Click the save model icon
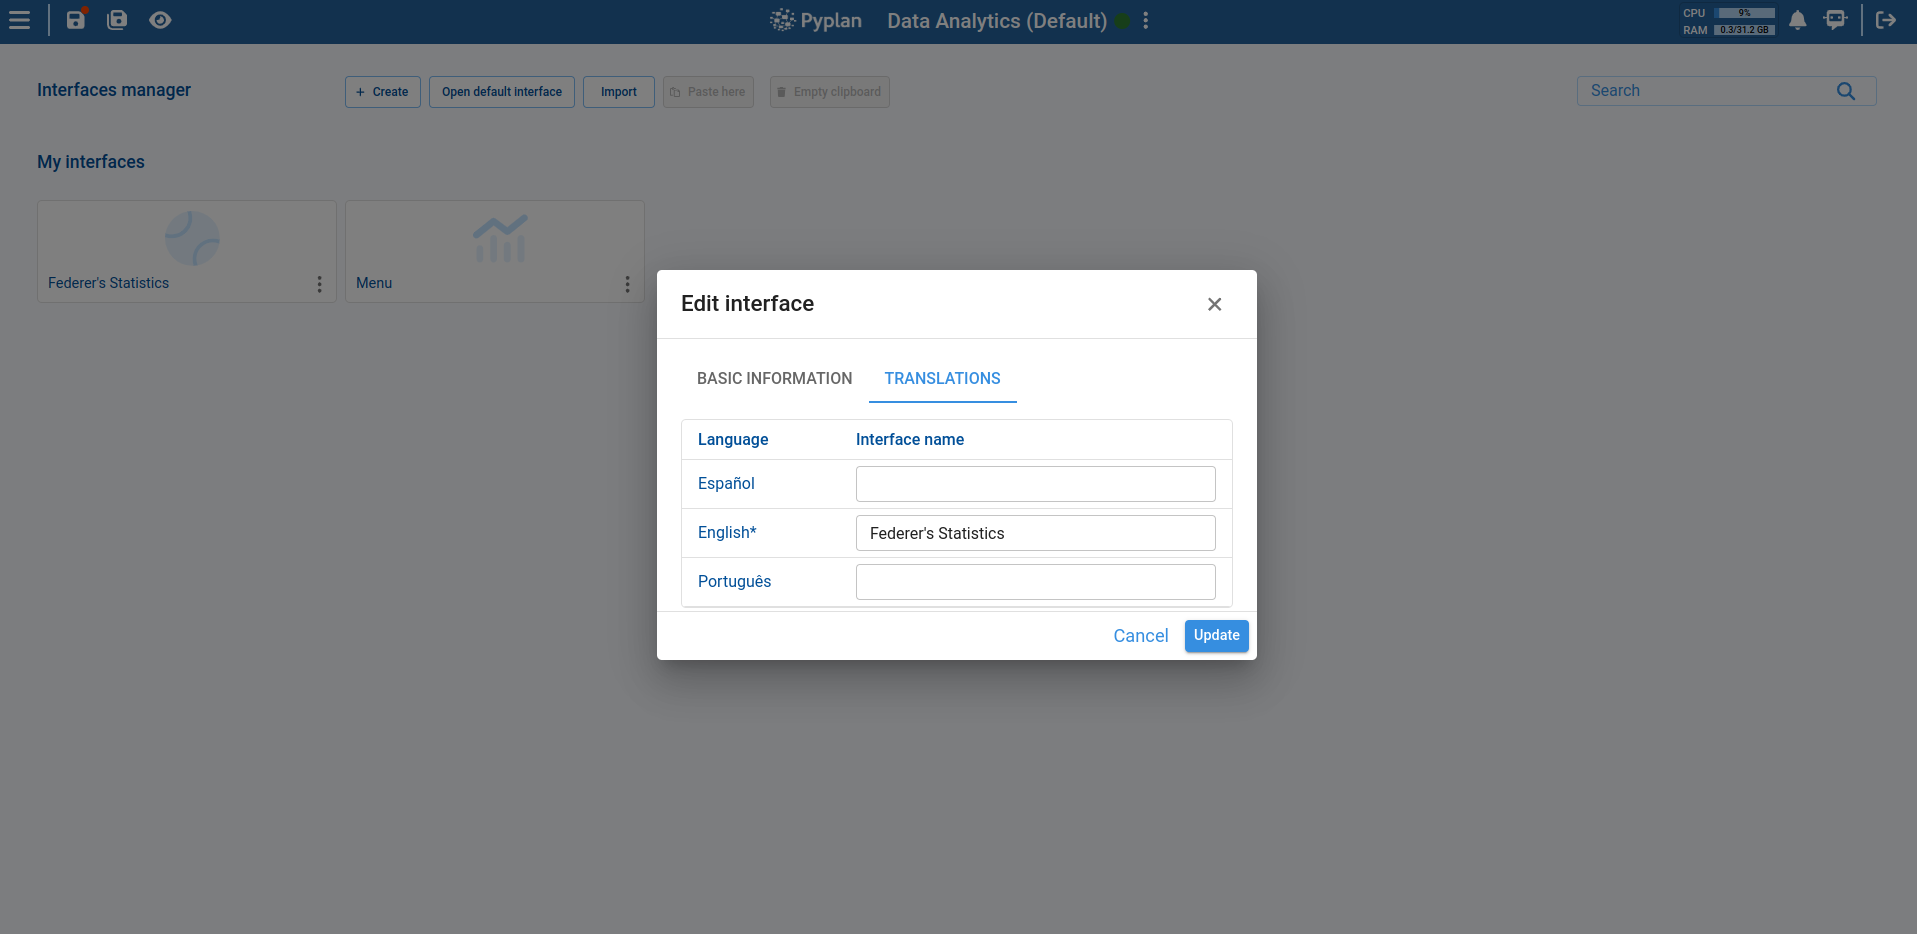The image size is (1917, 934). [76, 20]
